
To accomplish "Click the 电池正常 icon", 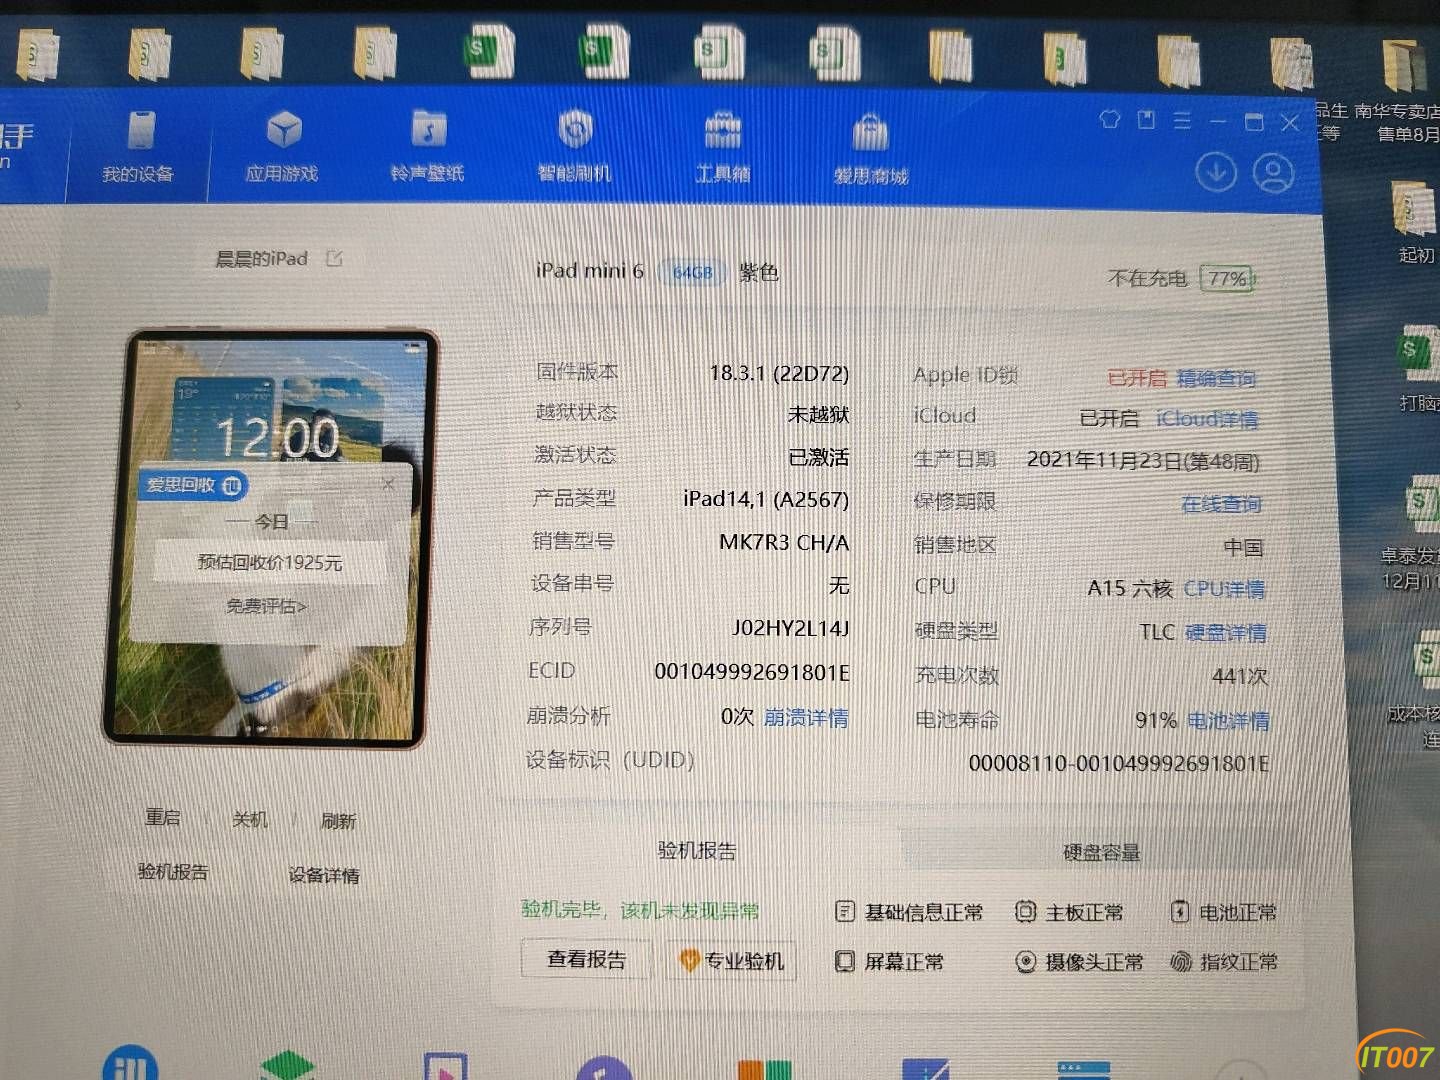I will (1180, 911).
